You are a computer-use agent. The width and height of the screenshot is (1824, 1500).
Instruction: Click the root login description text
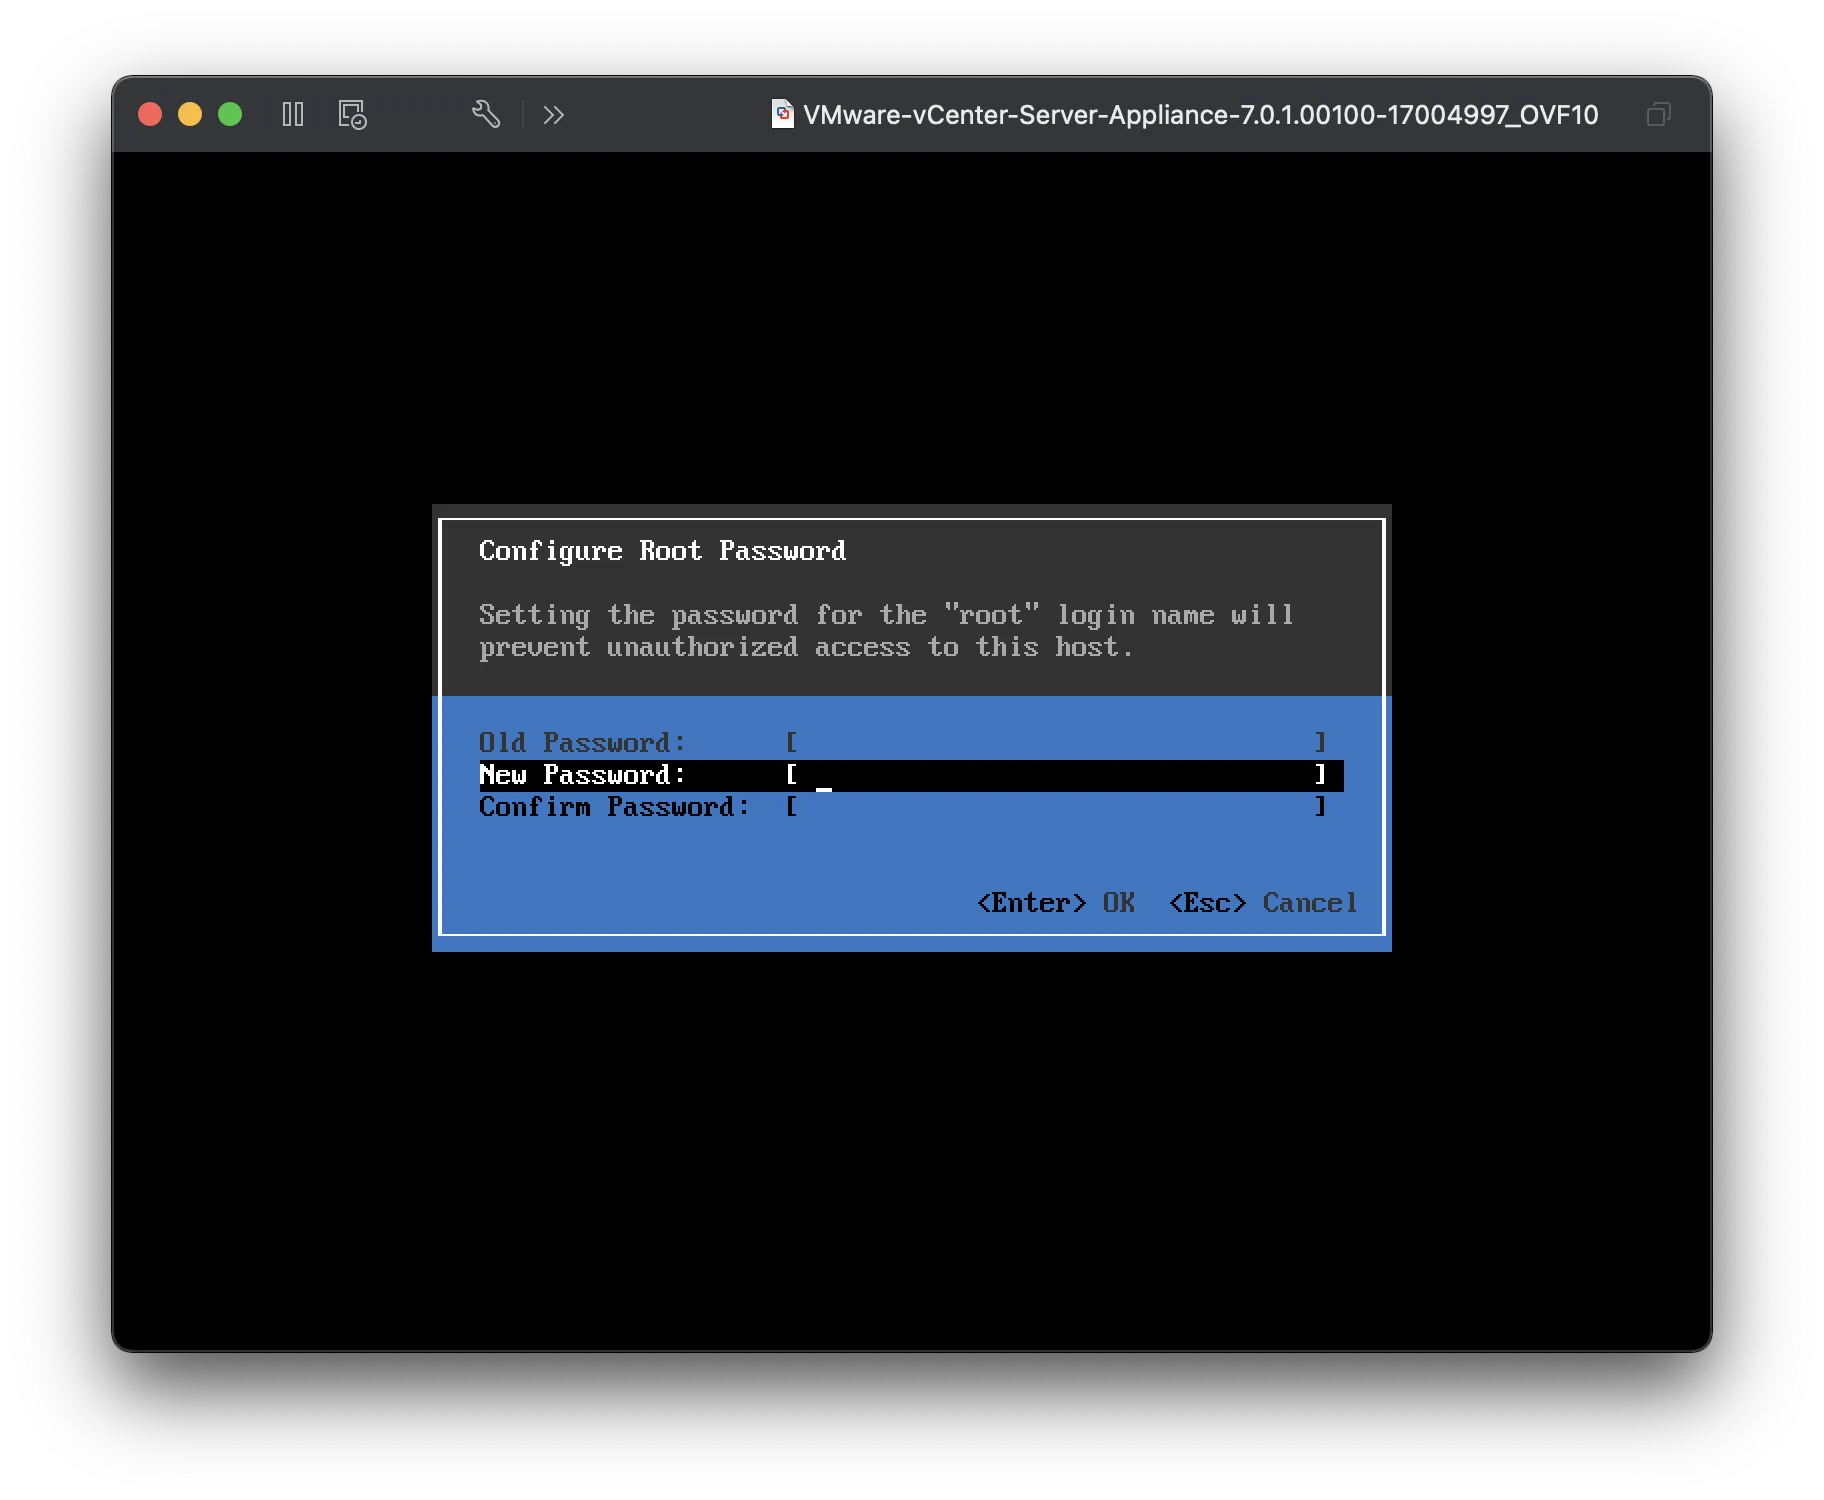click(x=885, y=631)
